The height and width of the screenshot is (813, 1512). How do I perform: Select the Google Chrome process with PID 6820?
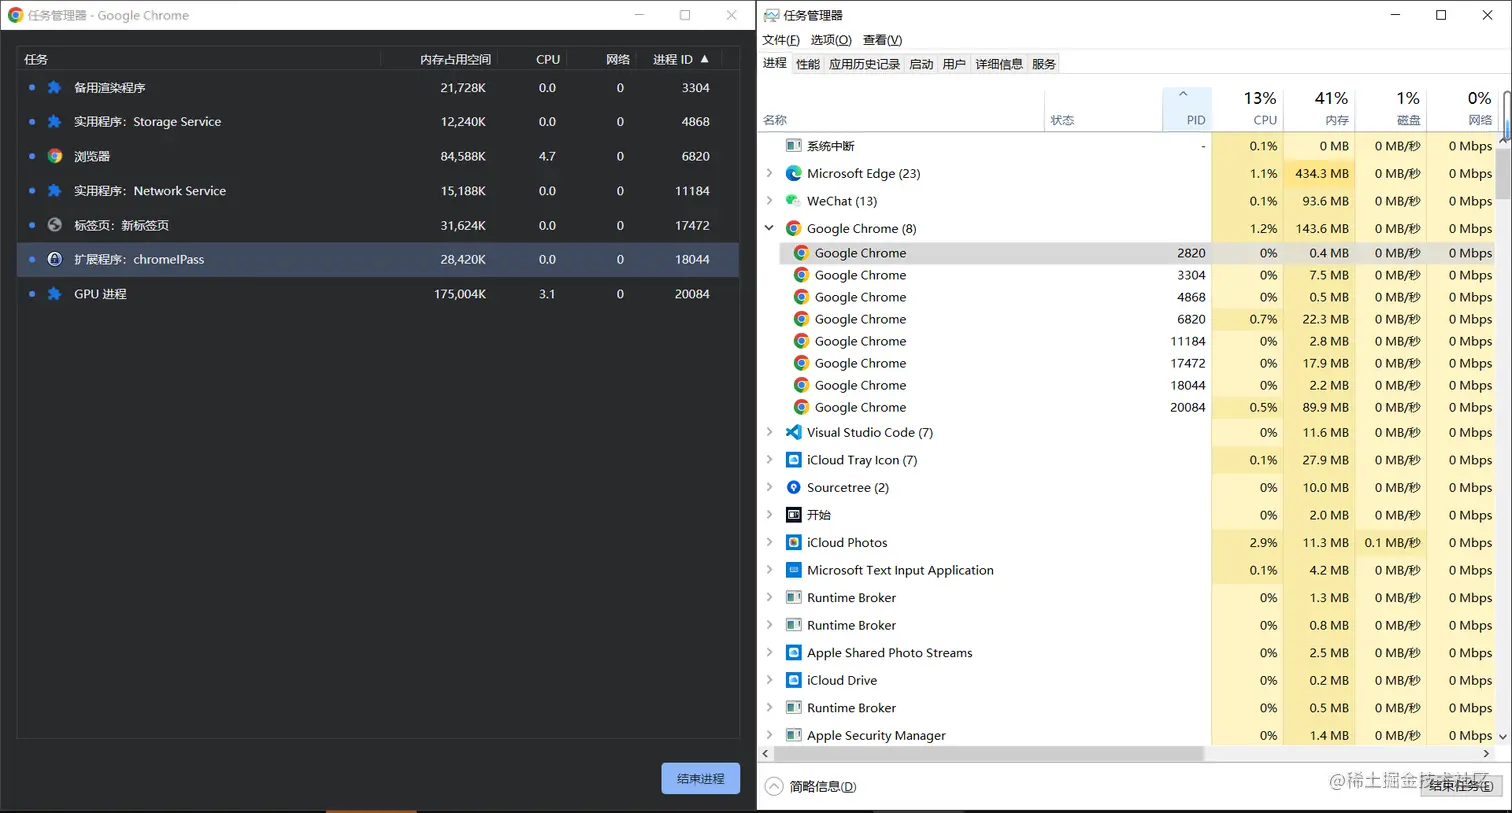[1136, 319]
